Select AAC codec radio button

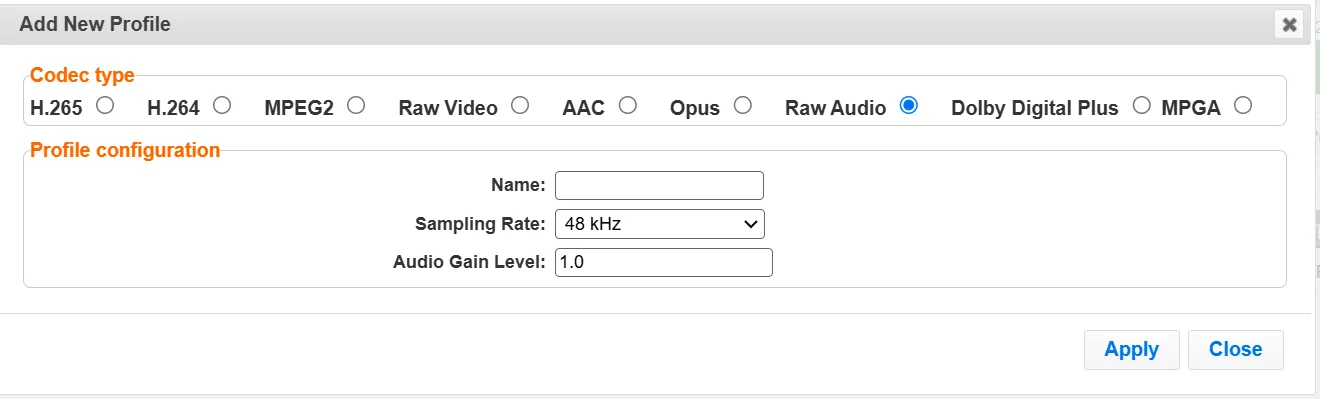(x=627, y=105)
